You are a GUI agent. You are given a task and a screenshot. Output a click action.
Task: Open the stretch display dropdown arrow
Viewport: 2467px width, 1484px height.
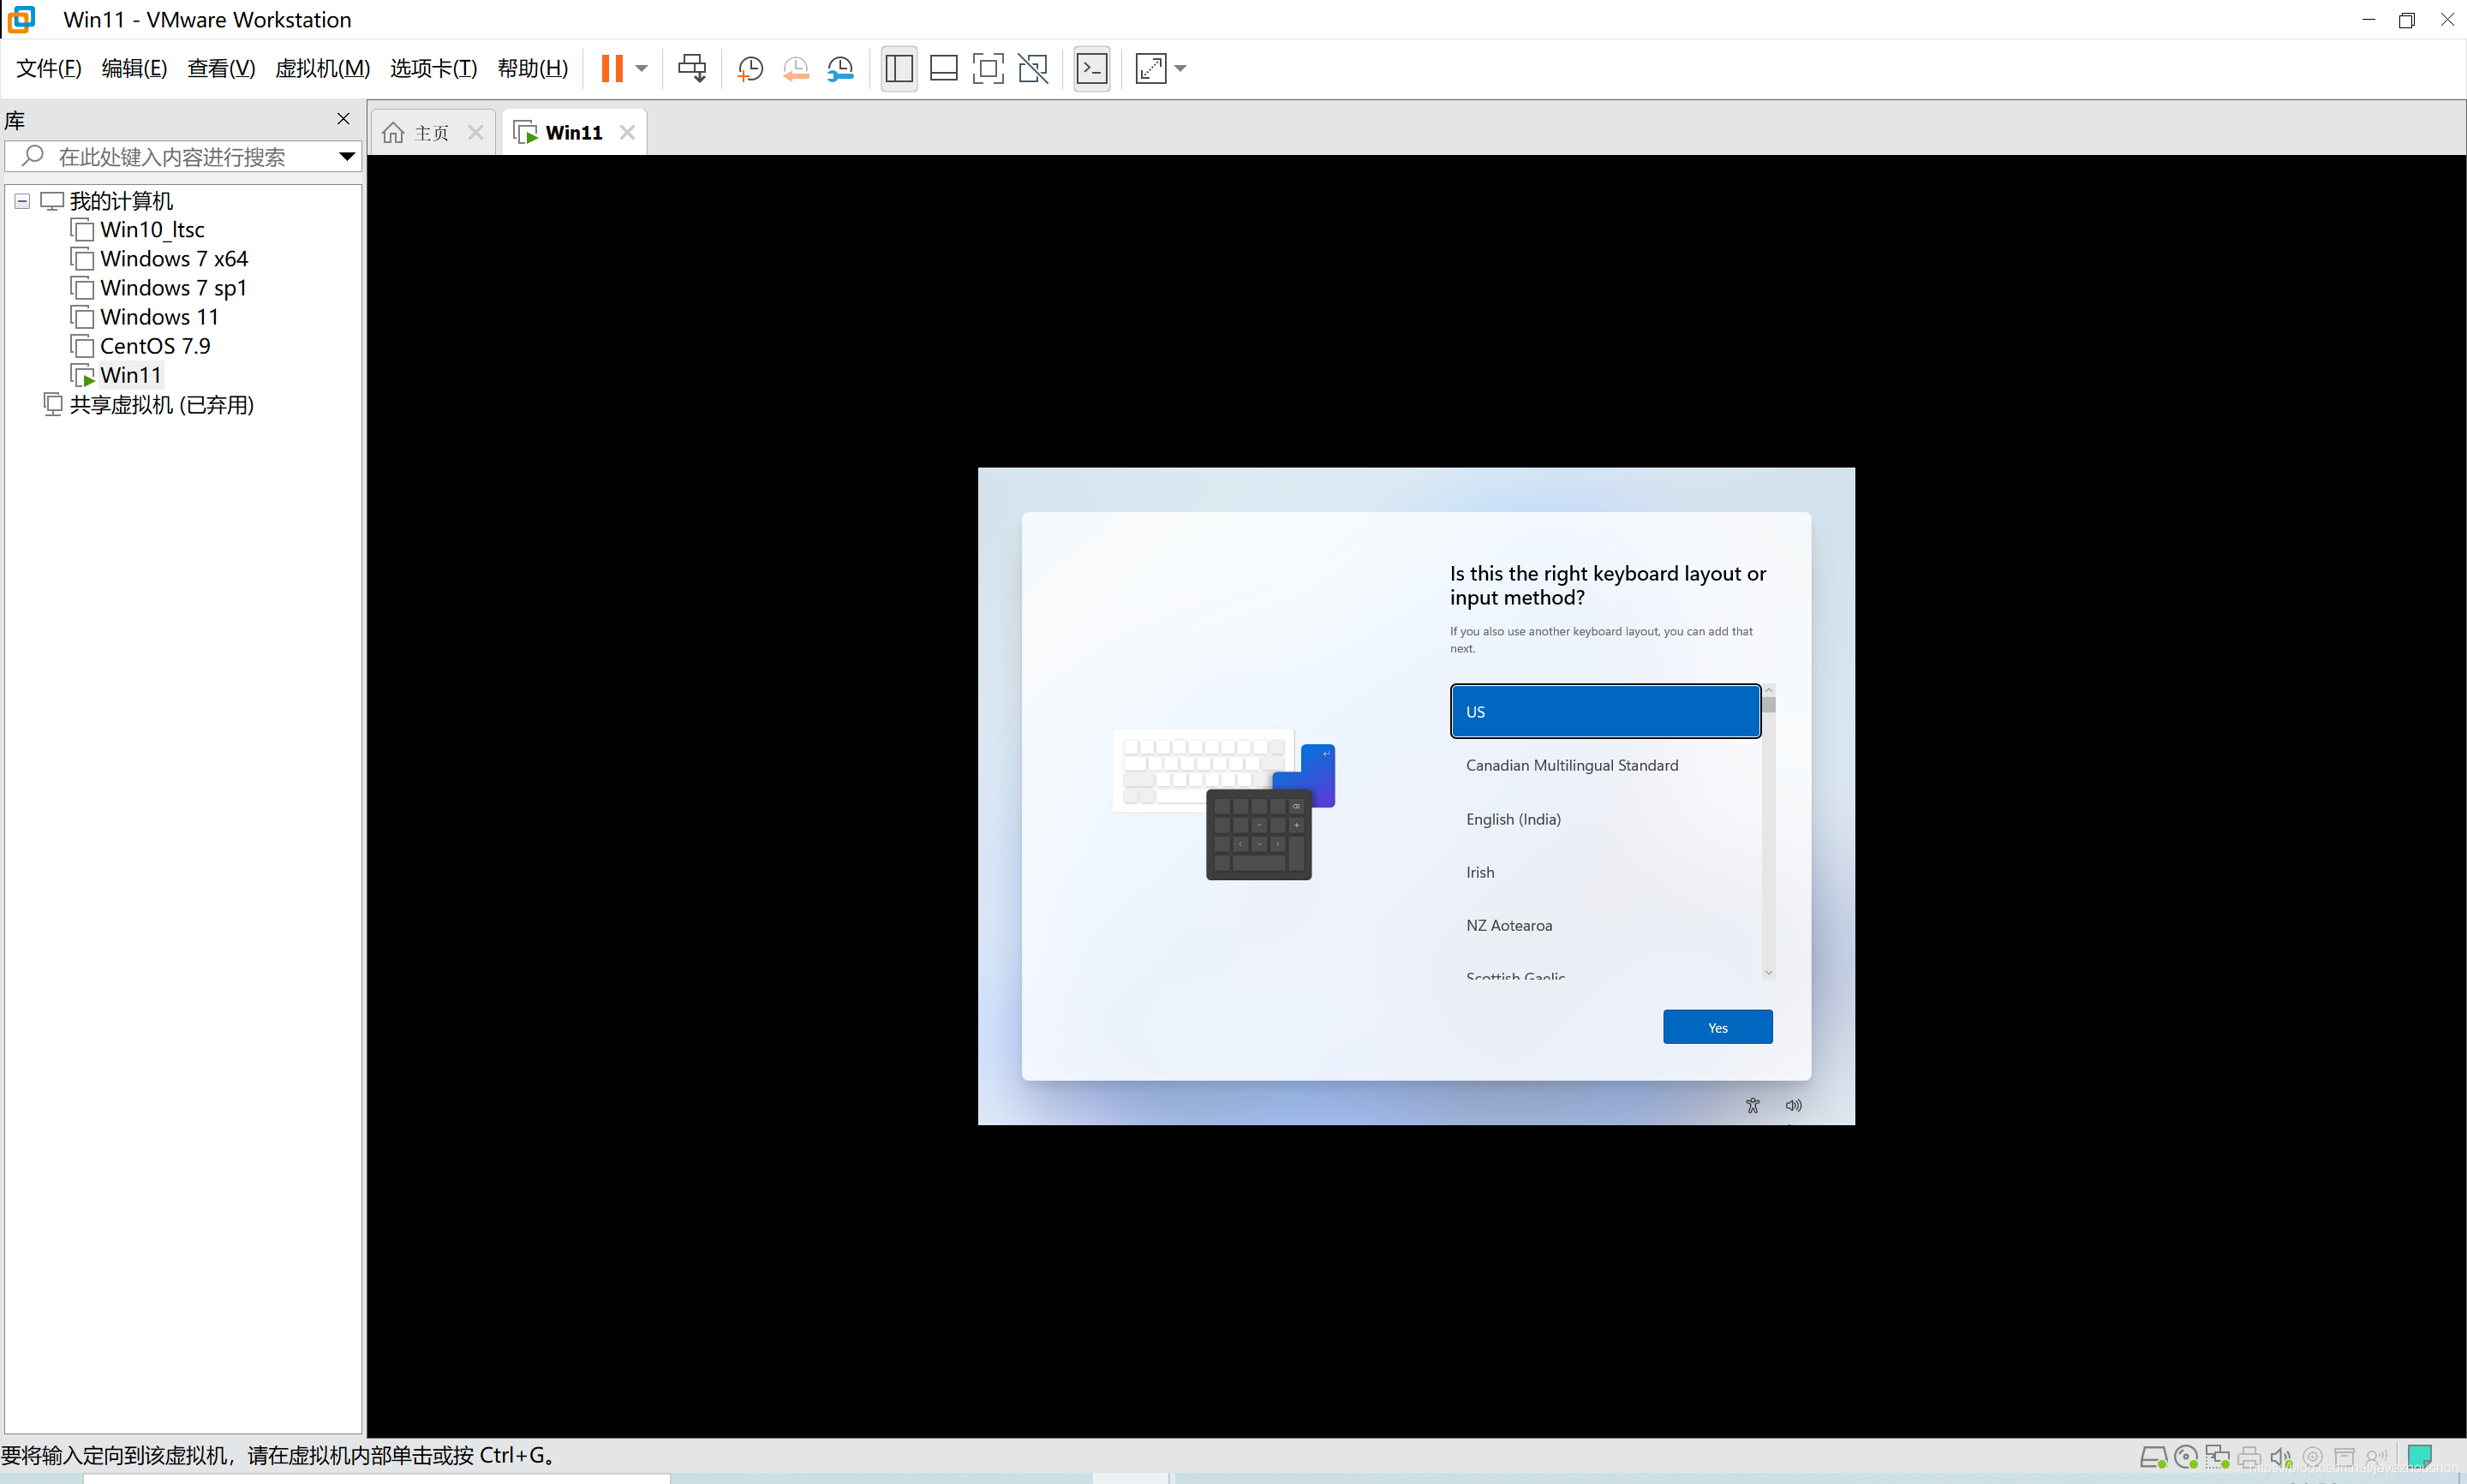point(1180,68)
